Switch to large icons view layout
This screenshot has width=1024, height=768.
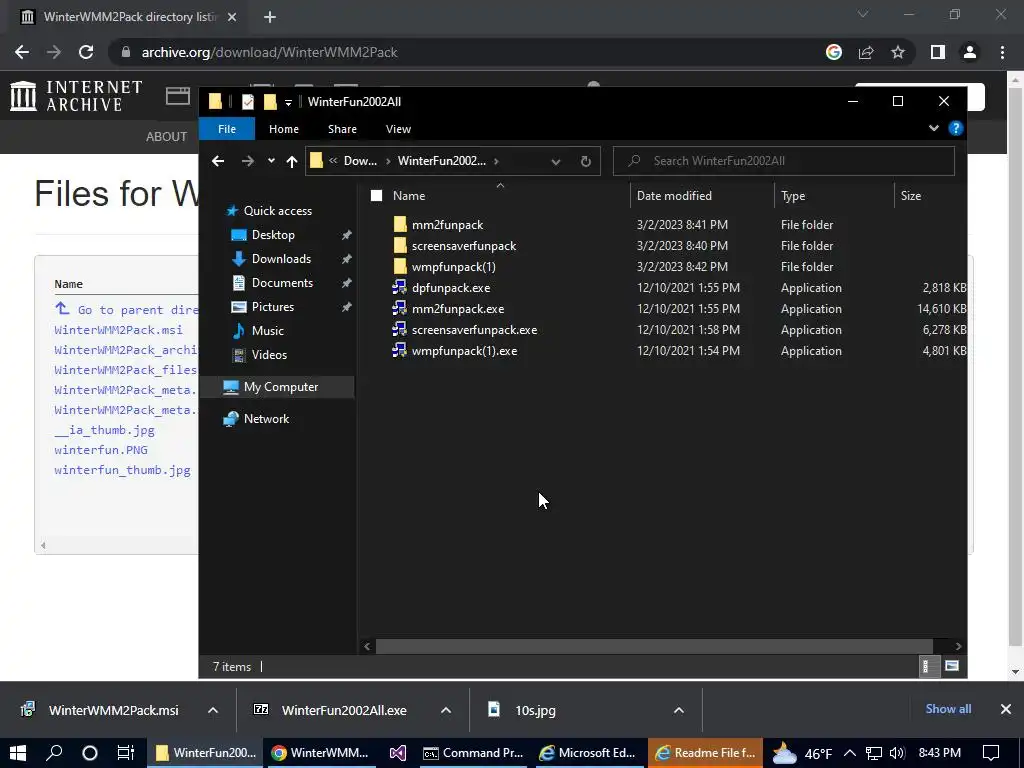pyautogui.click(x=952, y=666)
